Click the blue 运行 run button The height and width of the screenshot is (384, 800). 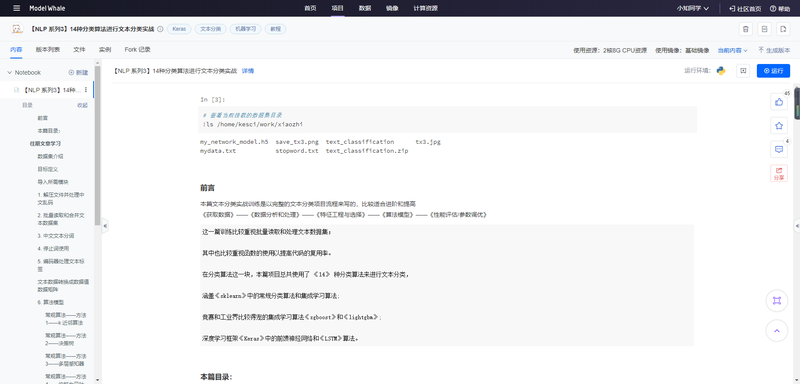[x=773, y=71]
